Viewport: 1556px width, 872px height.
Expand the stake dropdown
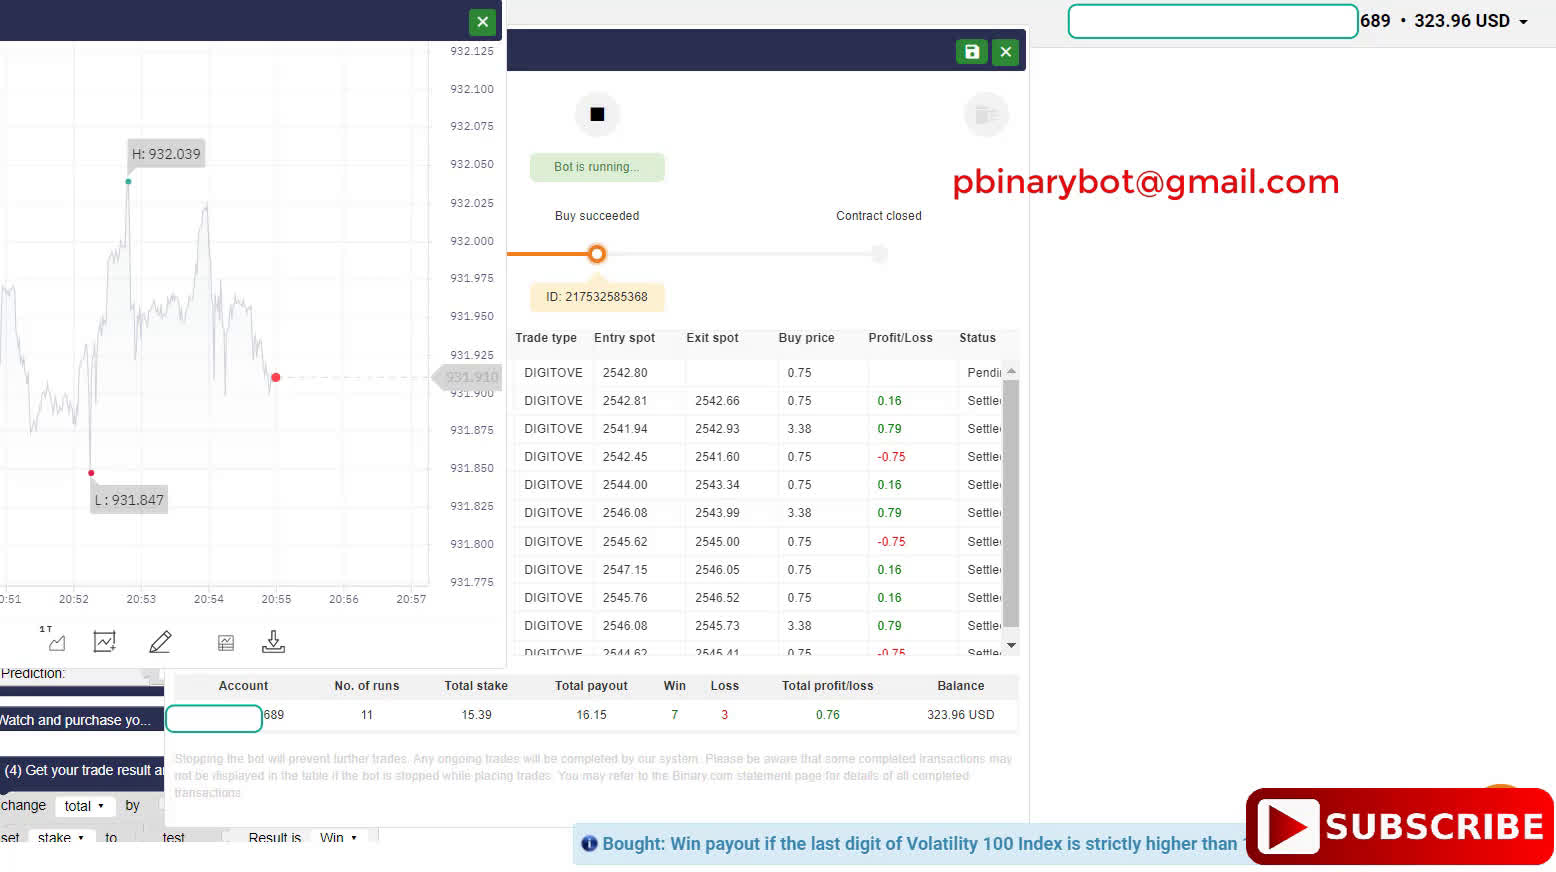tap(61, 838)
